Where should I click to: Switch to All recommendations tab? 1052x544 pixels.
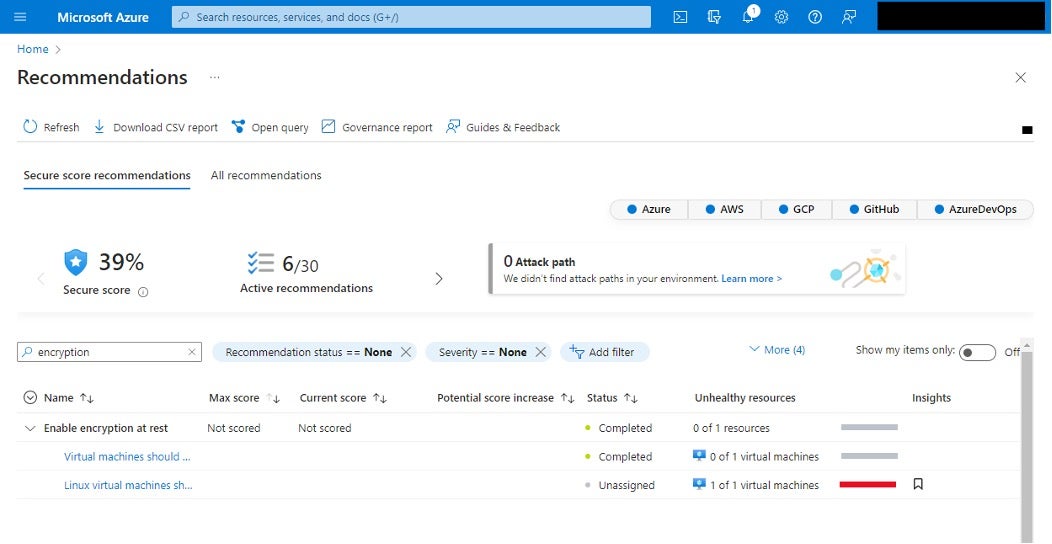pos(266,175)
